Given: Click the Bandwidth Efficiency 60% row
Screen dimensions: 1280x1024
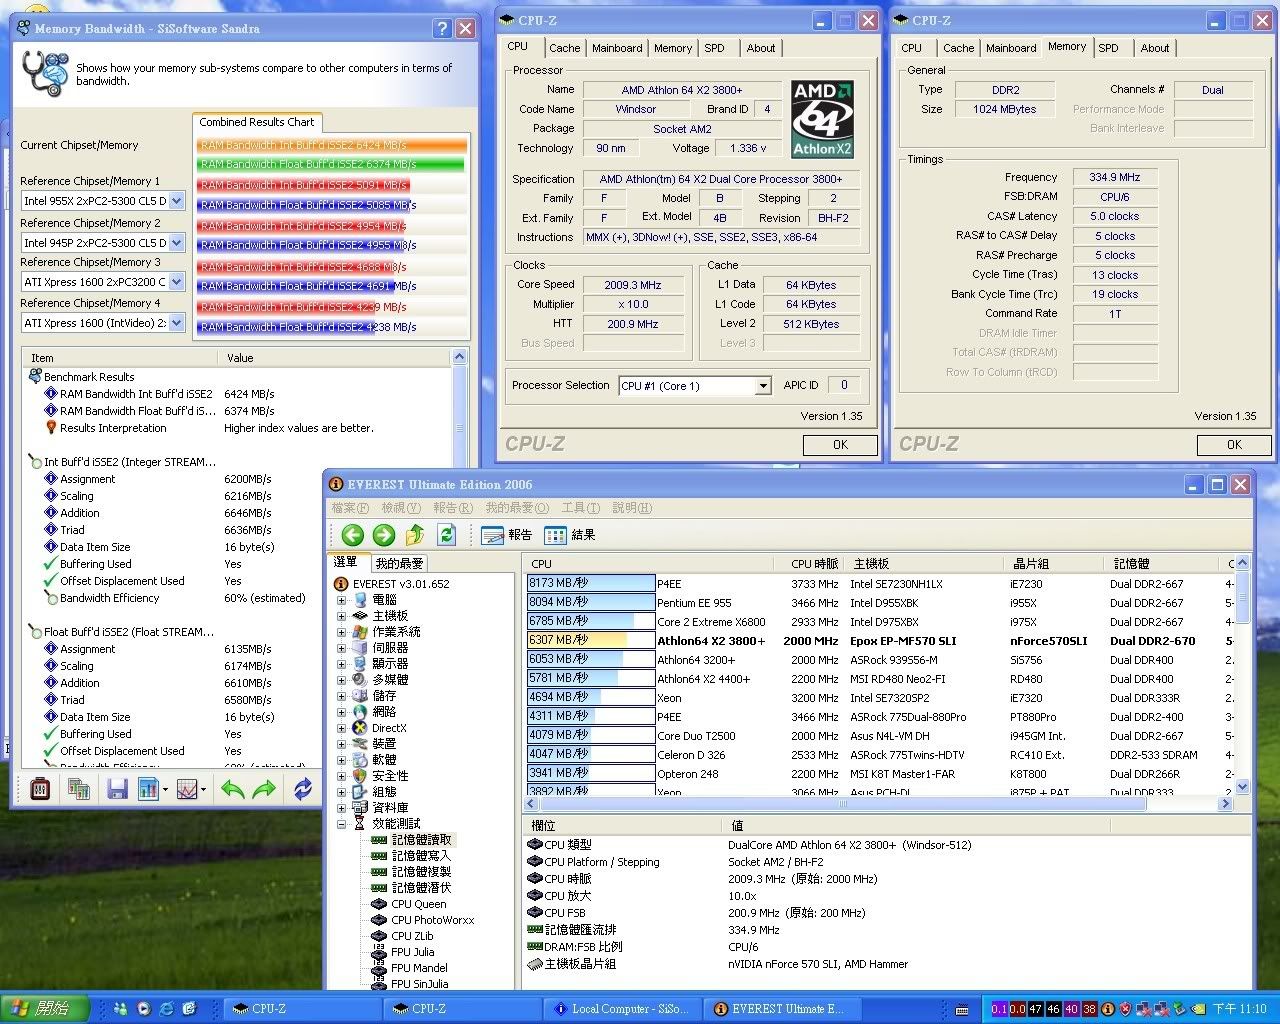Looking at the screenshot, I should coord(175,598).
